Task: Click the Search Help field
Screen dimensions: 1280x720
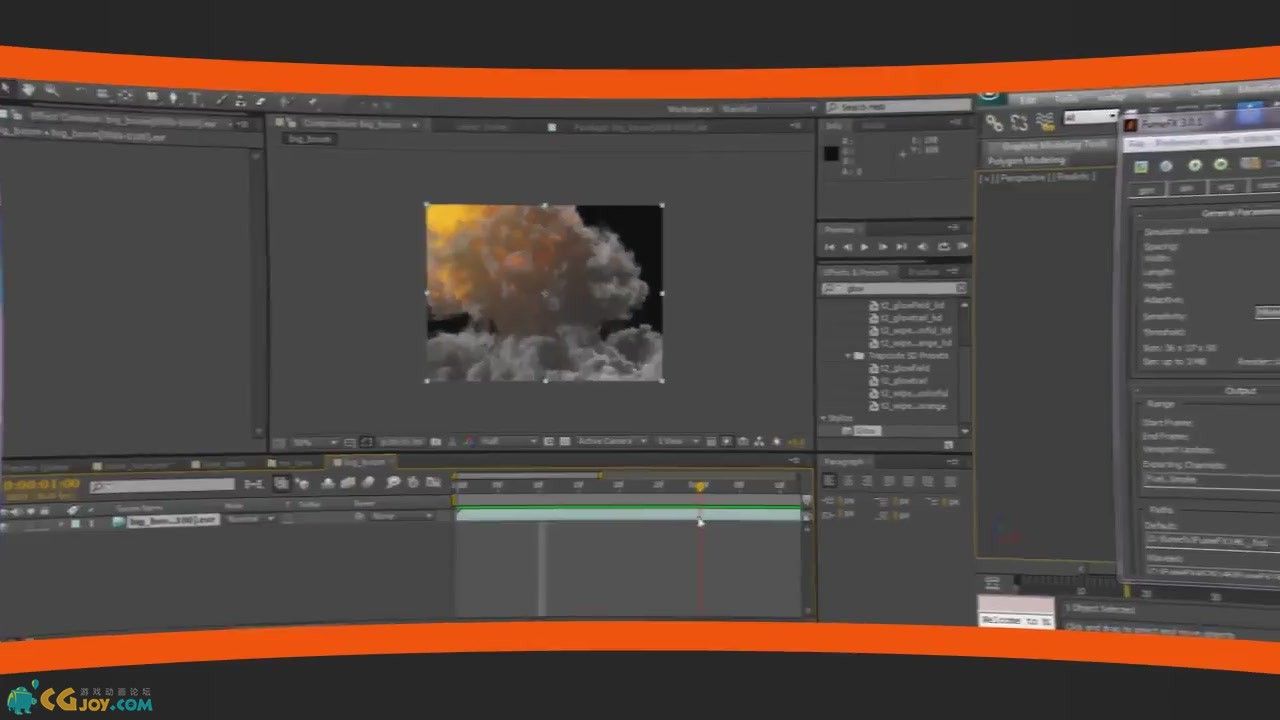Action: [899, 105]
